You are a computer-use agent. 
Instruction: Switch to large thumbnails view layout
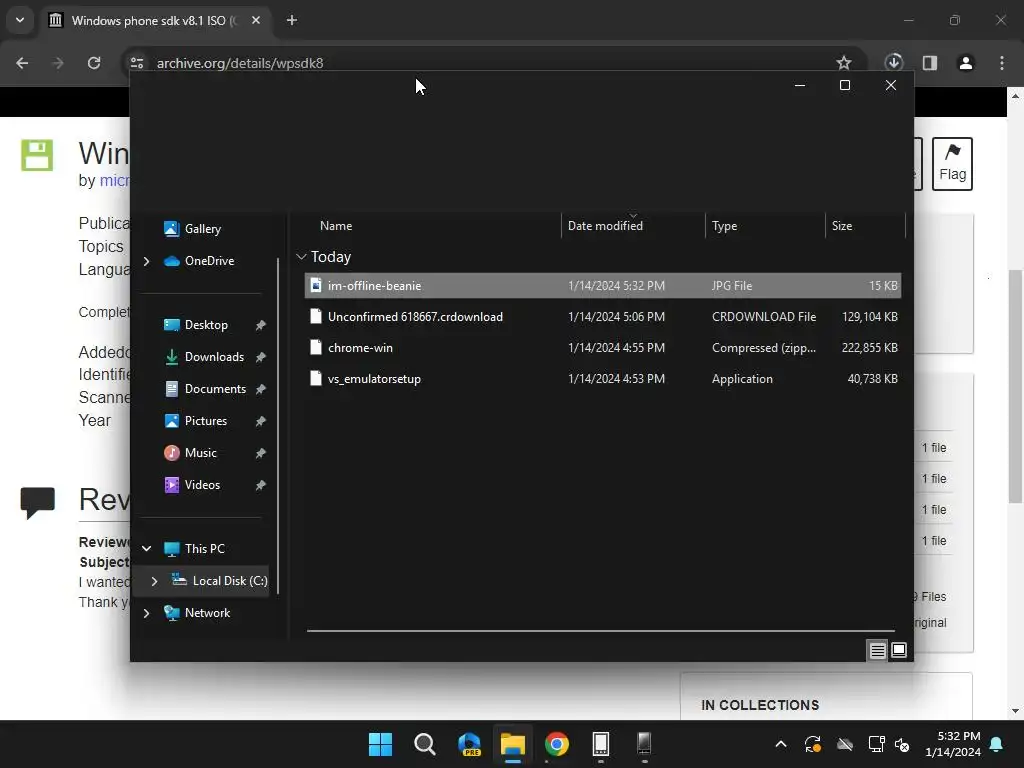[x=899, y=650]
